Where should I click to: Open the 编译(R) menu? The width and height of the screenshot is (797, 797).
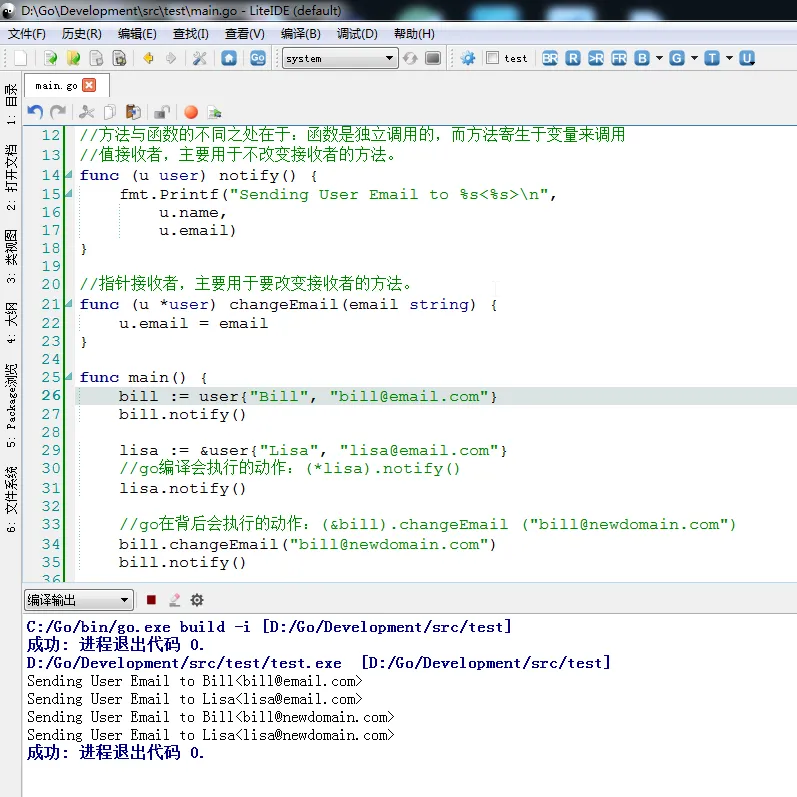coord(300,33)
